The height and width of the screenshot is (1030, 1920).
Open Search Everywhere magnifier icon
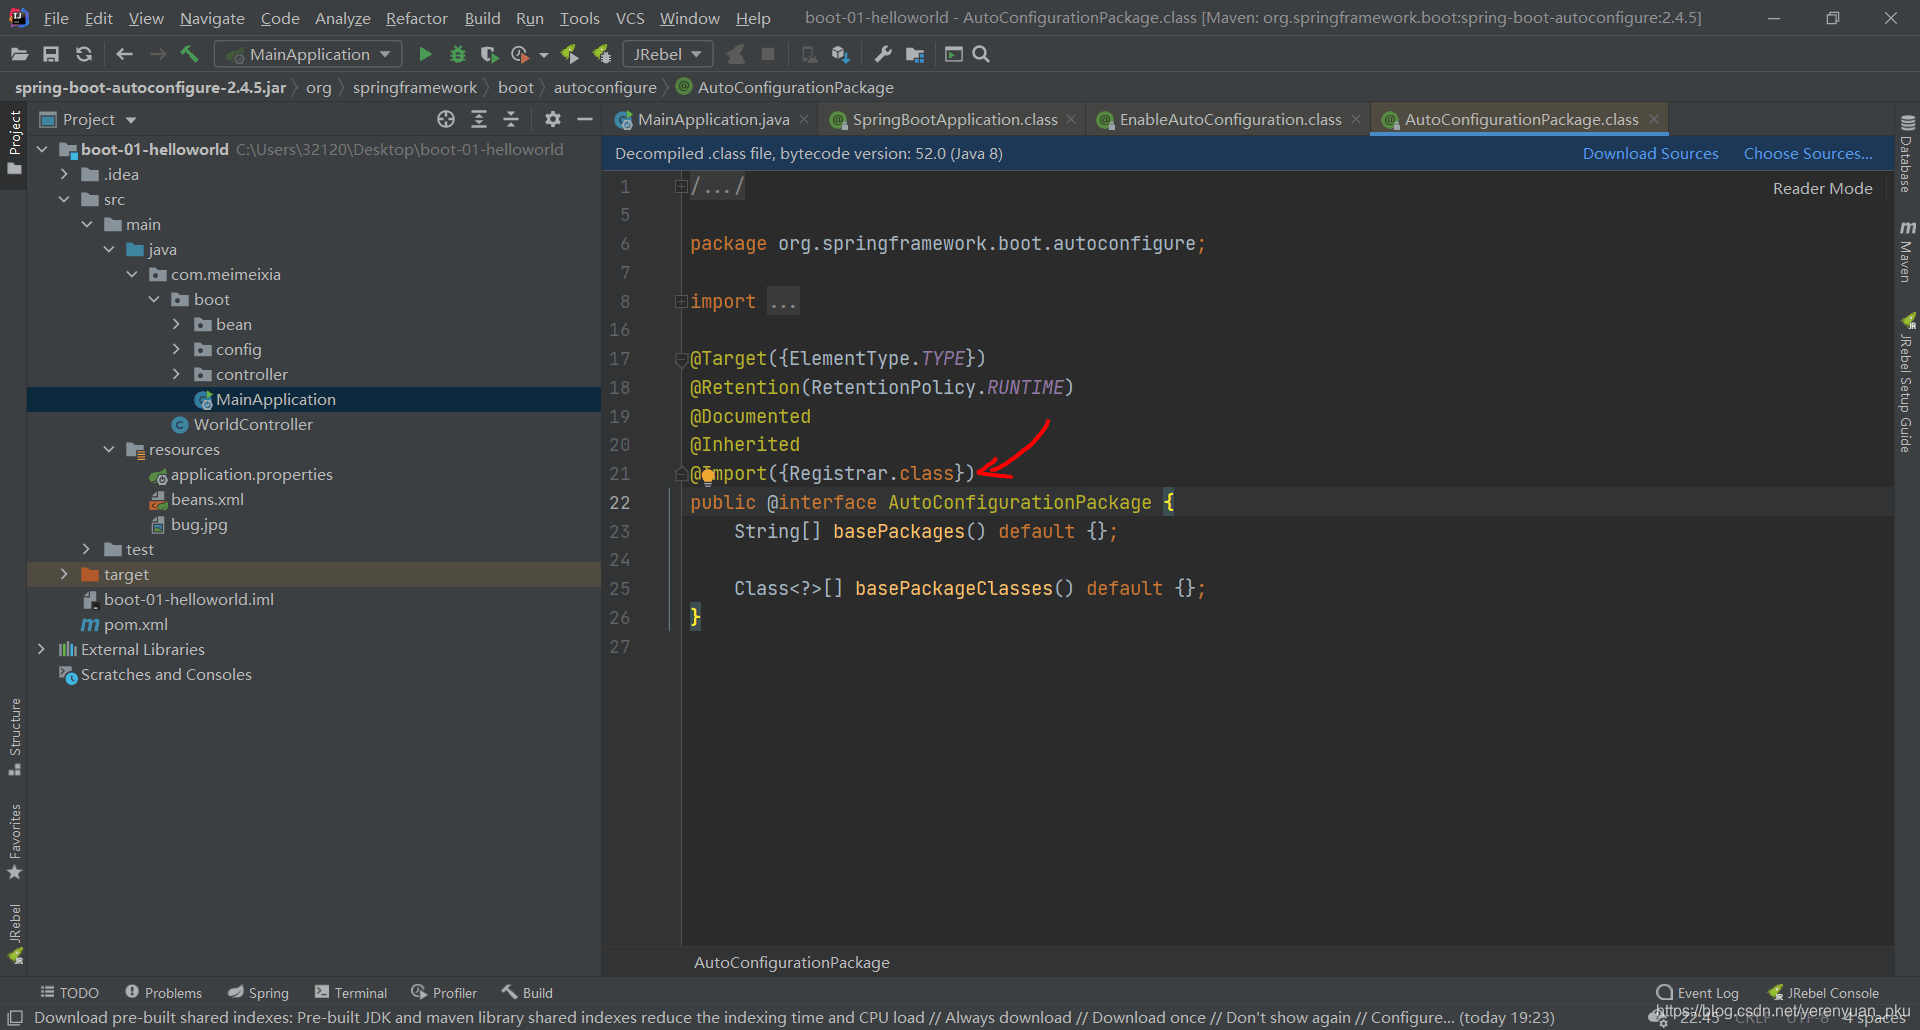click(981, 54)
